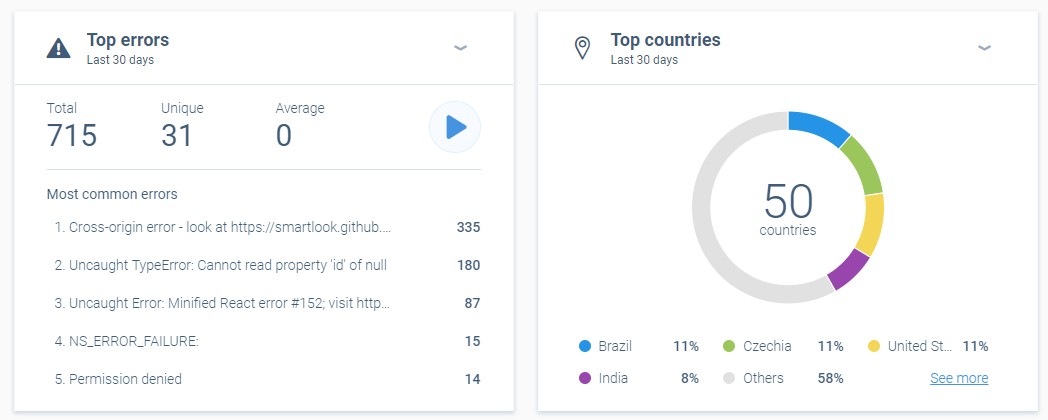Collapse the Top countries card chevron
The height and width of the screenshot is (420, 1048).
click(x=984, y=47)
